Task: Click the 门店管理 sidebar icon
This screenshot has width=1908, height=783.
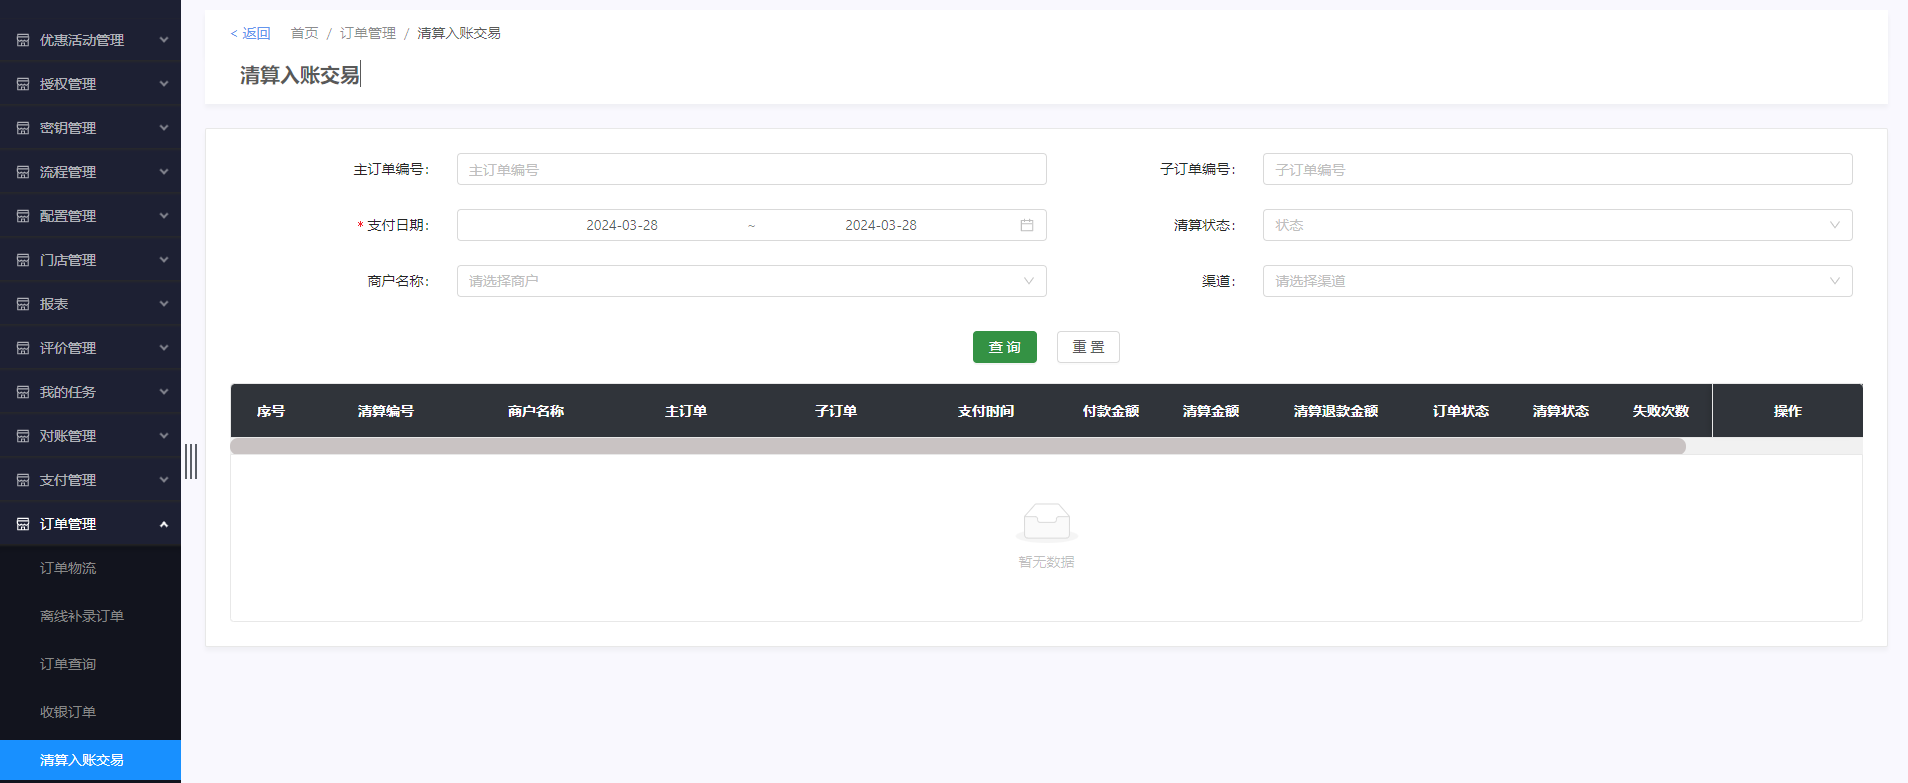Action: tap(23, 260)
